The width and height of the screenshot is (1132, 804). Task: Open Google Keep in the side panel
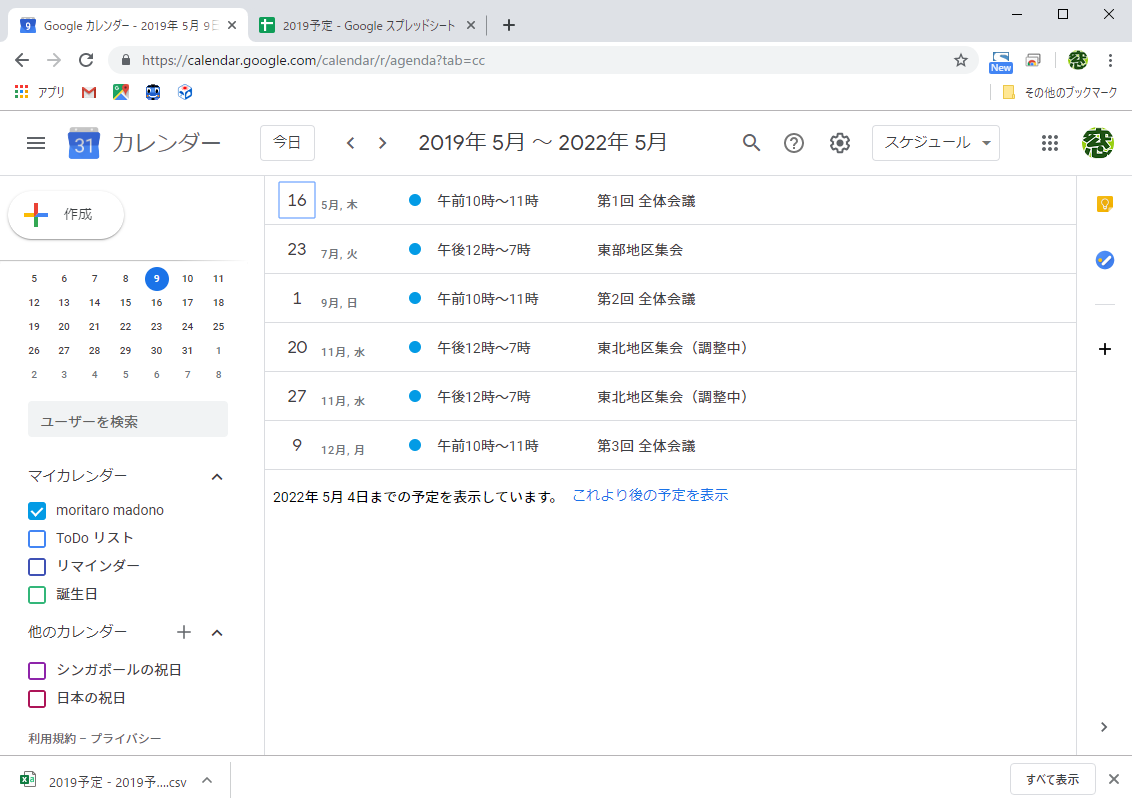(x=1104, y=203)
